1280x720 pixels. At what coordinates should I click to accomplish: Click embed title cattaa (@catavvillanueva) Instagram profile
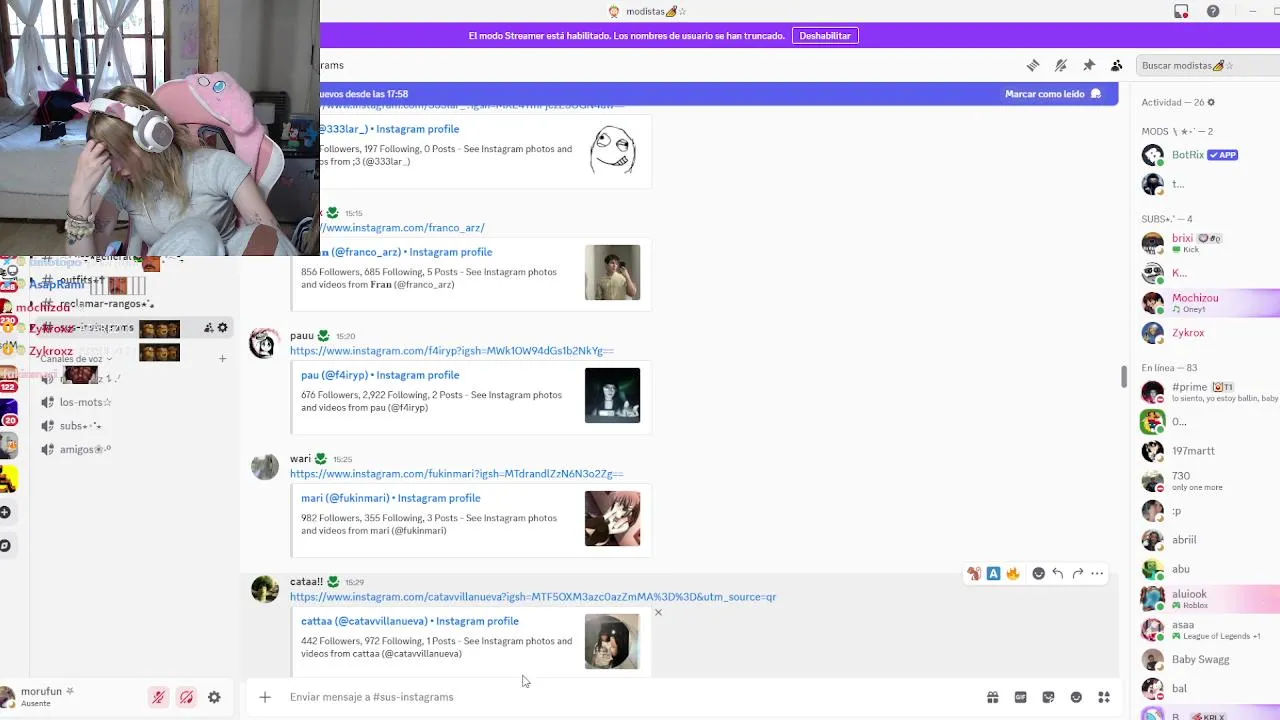click(x=410, y=621)
